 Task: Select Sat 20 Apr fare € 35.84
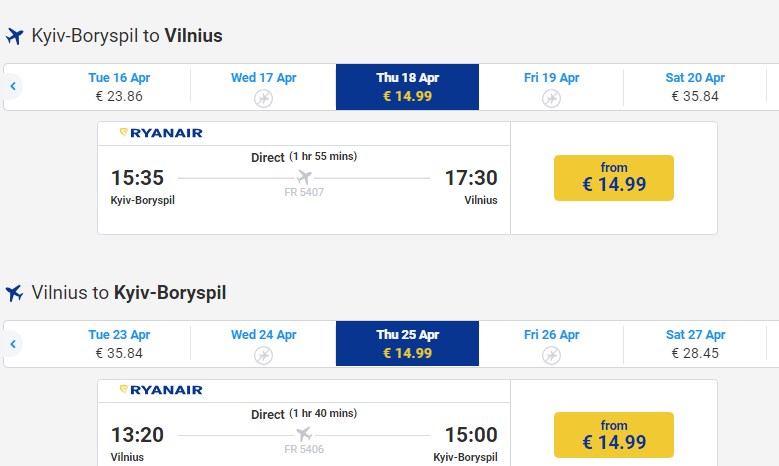point(695,87)
